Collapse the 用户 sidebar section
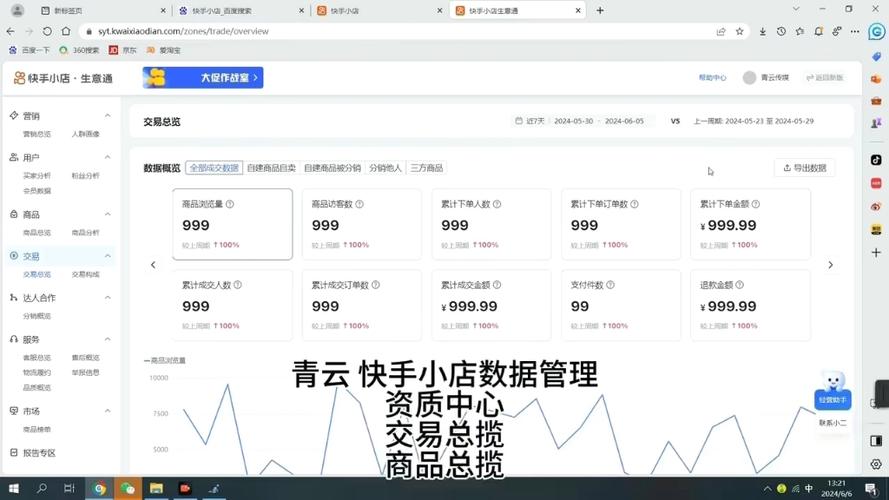 coord(108,157)
